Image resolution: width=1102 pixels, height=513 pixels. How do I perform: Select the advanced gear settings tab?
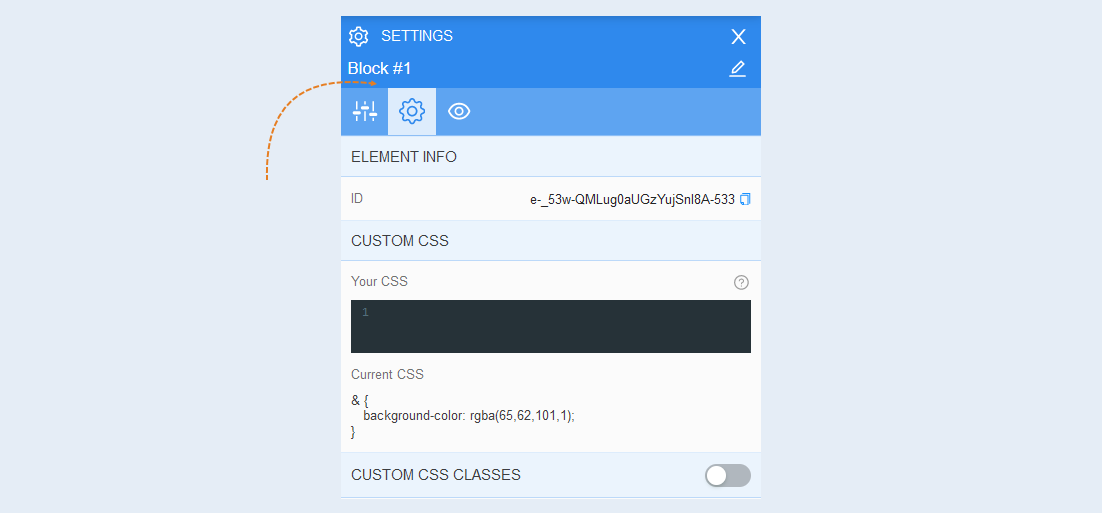[412, 111]
